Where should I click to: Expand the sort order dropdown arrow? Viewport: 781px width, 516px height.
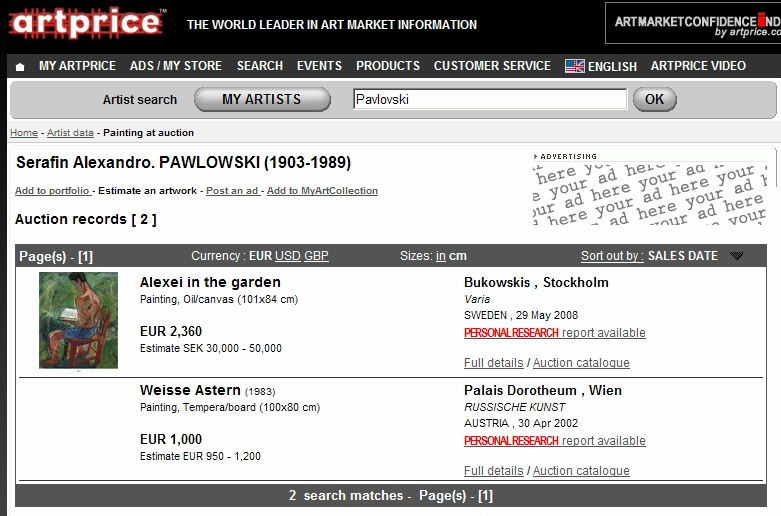pos(737,256)
